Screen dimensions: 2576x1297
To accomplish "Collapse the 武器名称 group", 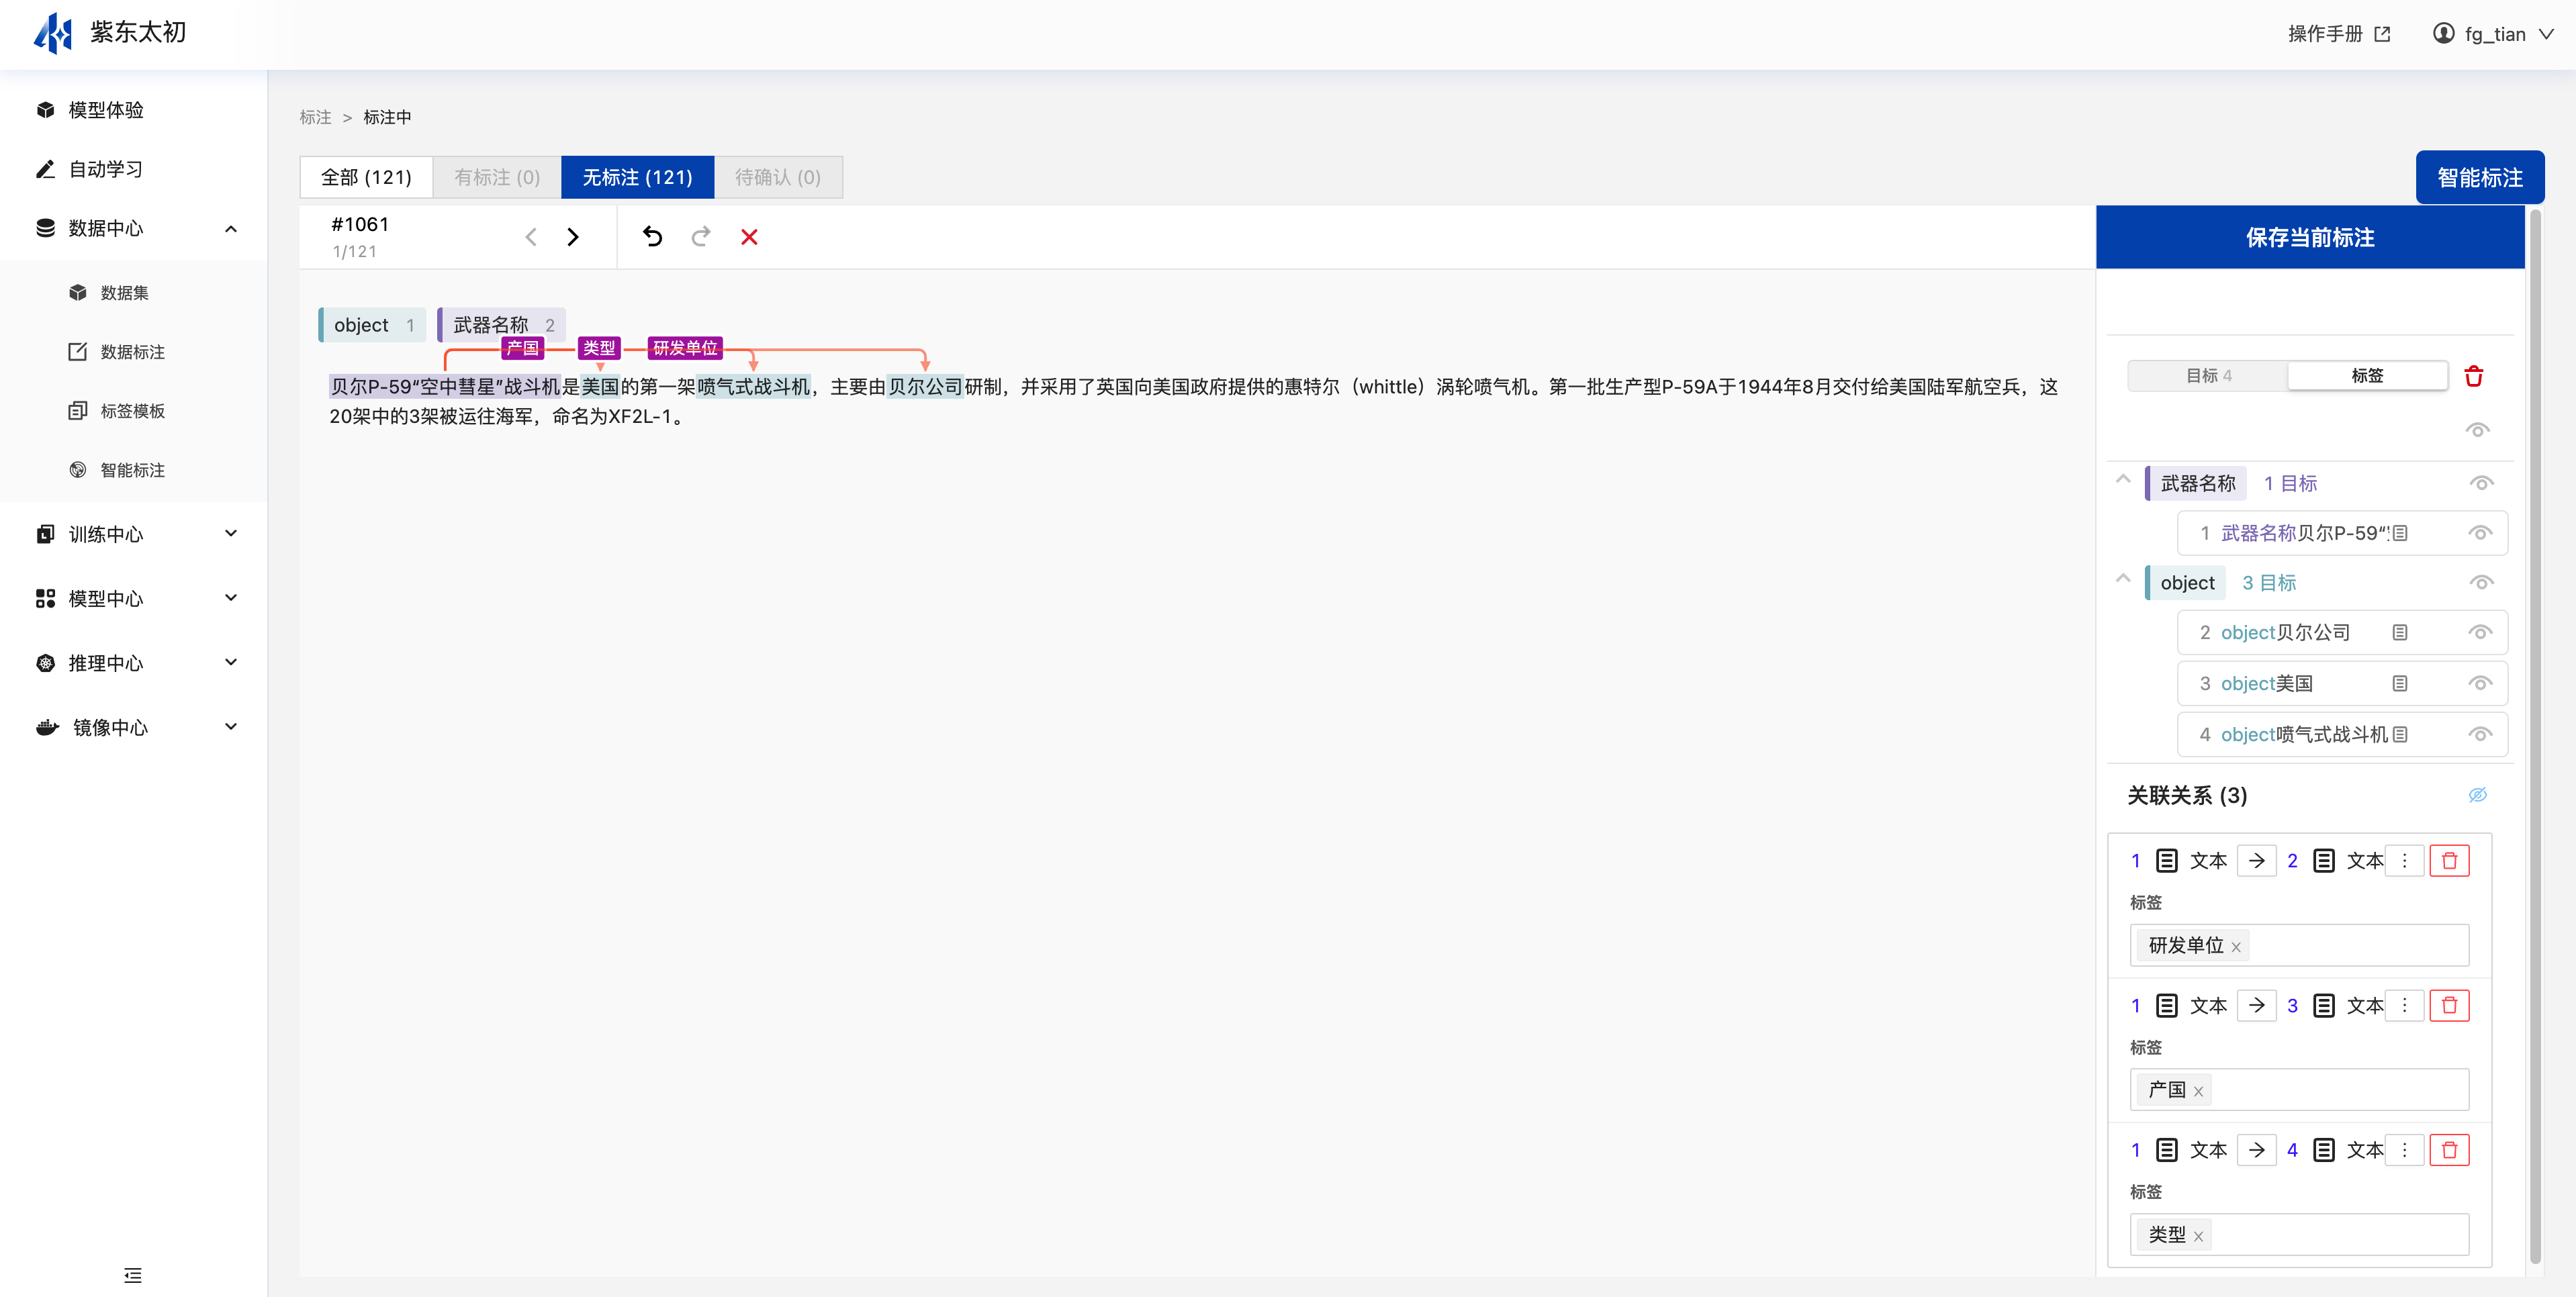I will [2123, 479].
